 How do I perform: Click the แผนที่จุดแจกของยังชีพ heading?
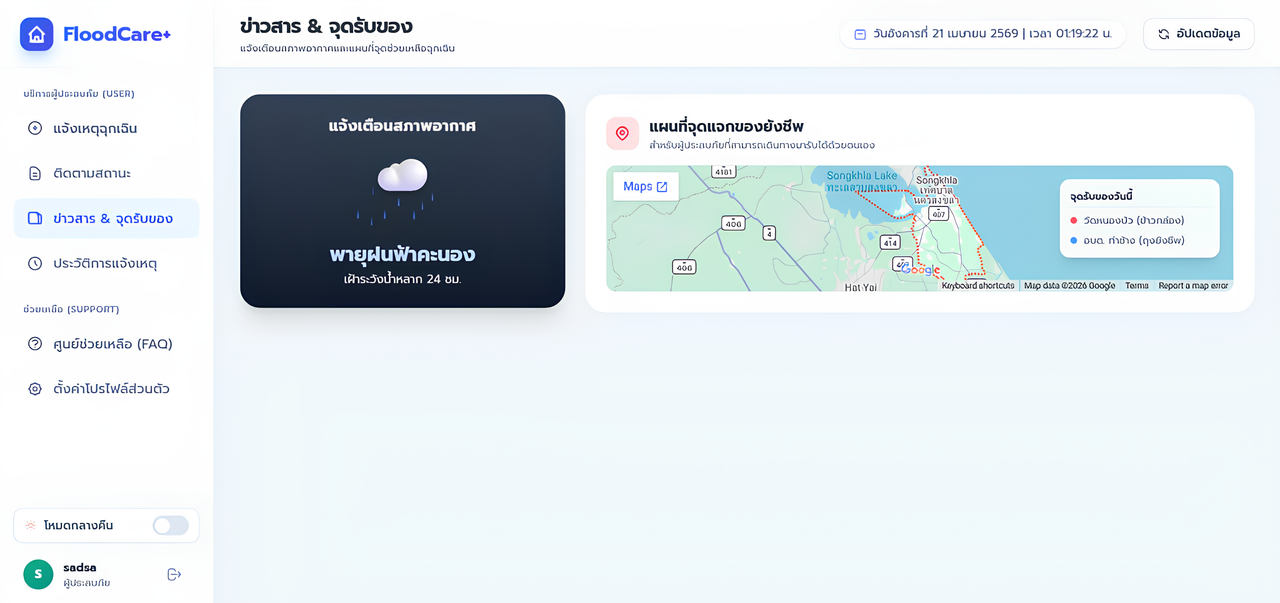[x=726, y=126]
